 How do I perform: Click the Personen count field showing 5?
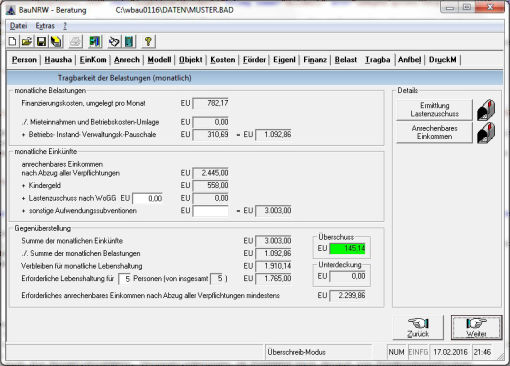coord(125,278)
